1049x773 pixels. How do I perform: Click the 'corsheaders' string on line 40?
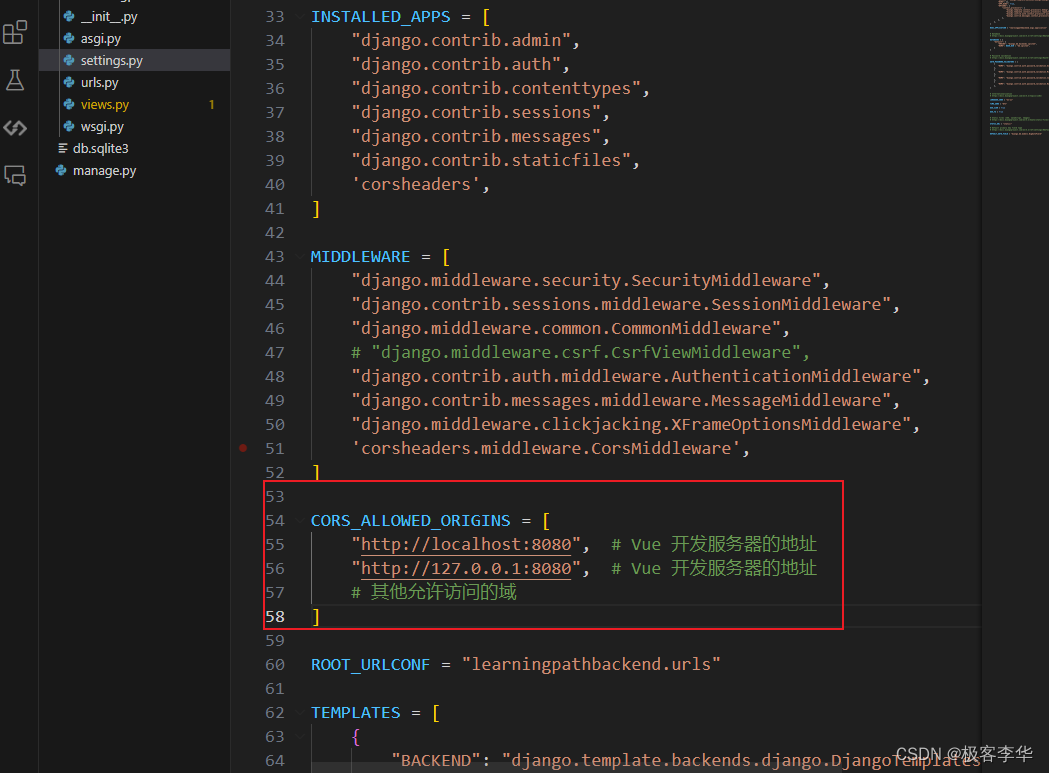(415, 184)
